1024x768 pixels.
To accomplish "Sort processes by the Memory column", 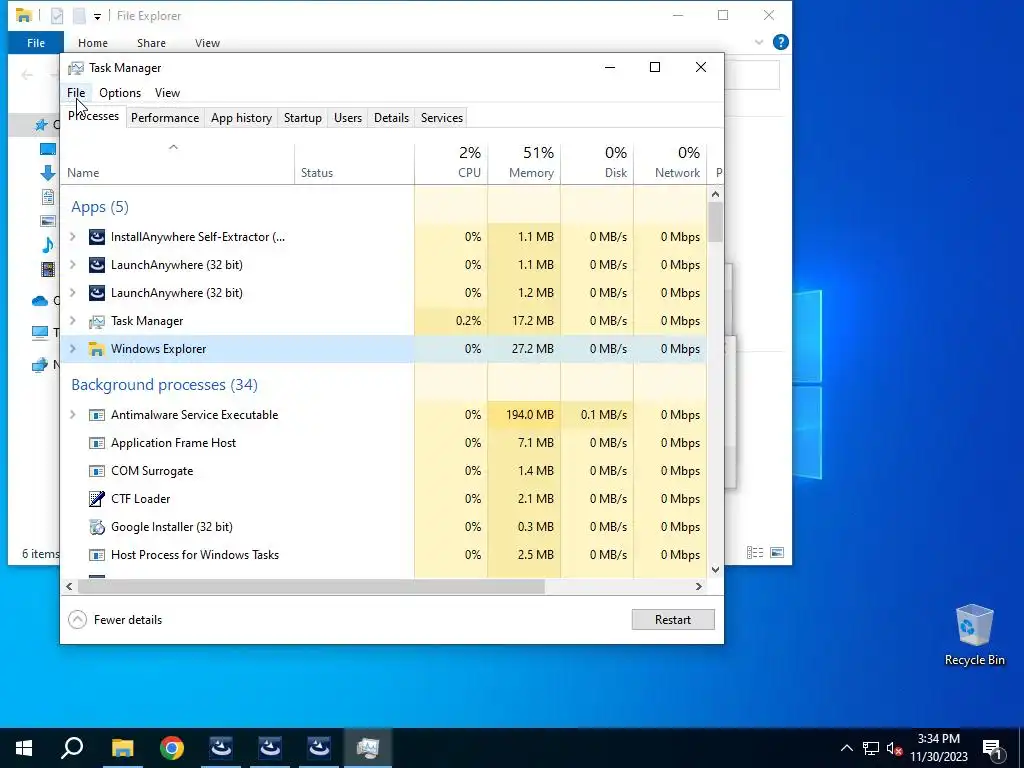I will [524, 163].
